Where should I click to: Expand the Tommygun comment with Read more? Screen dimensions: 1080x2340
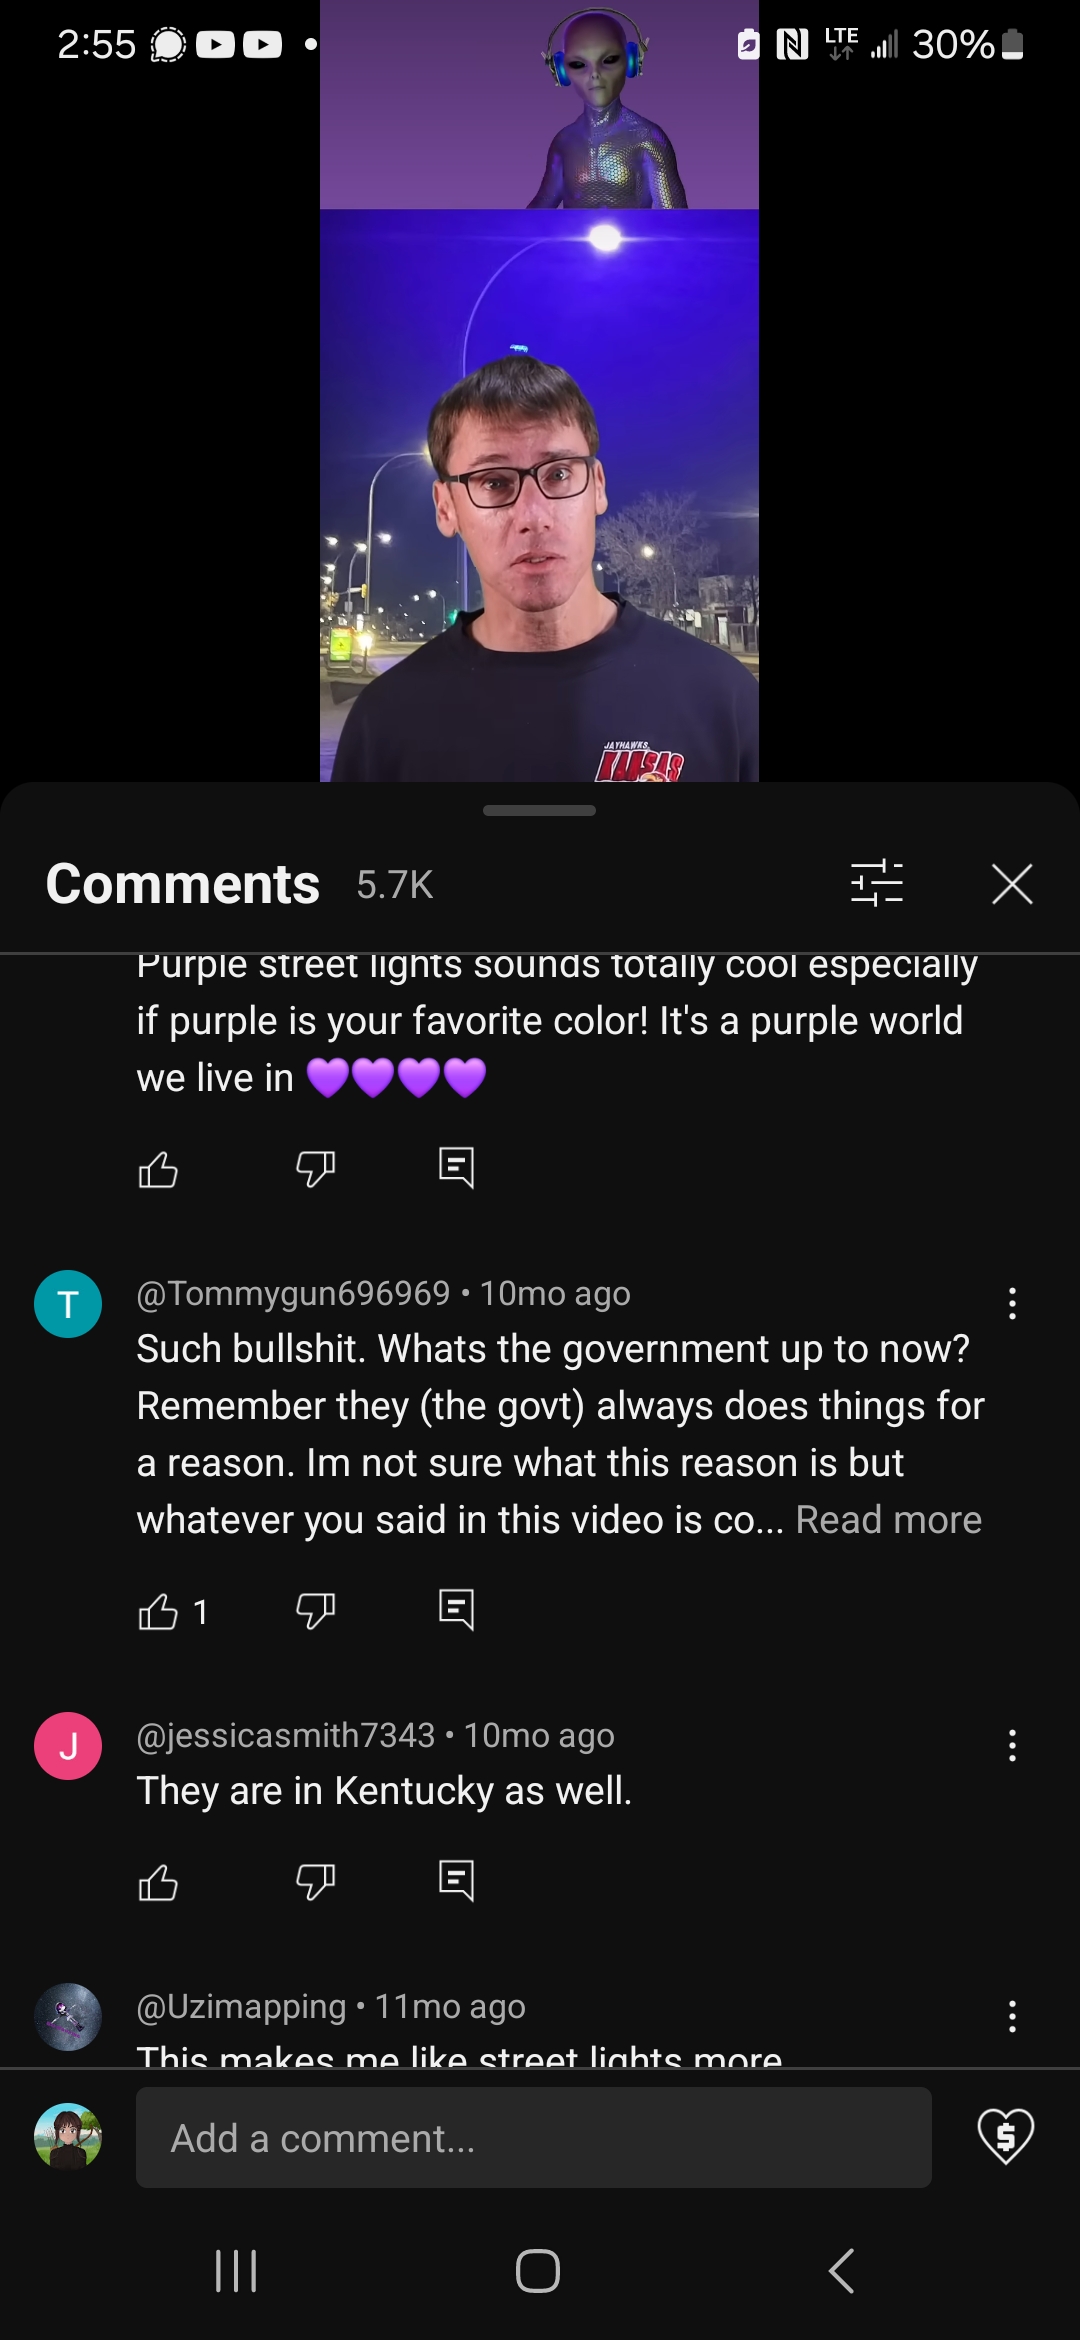pyautogui.click(x=888, y=1520)
